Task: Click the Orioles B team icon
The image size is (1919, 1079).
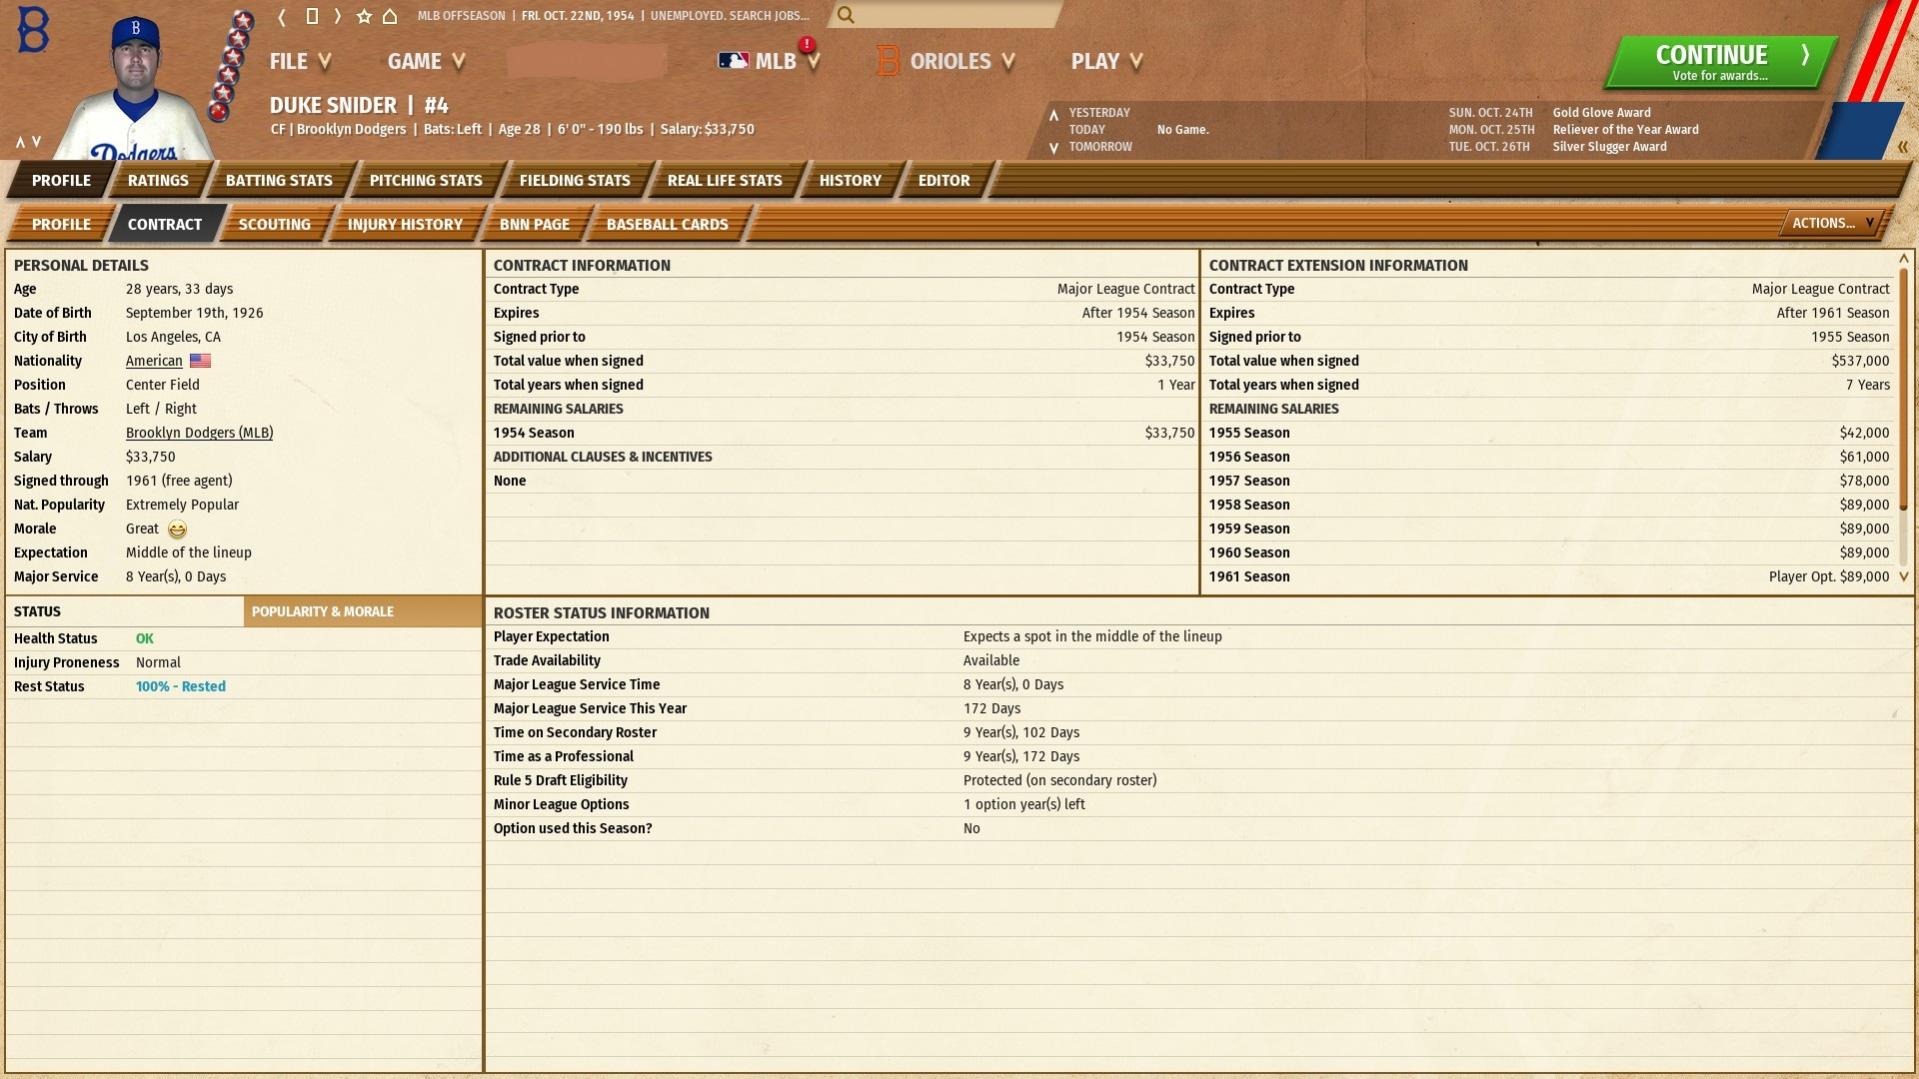Action: point(887,61)
